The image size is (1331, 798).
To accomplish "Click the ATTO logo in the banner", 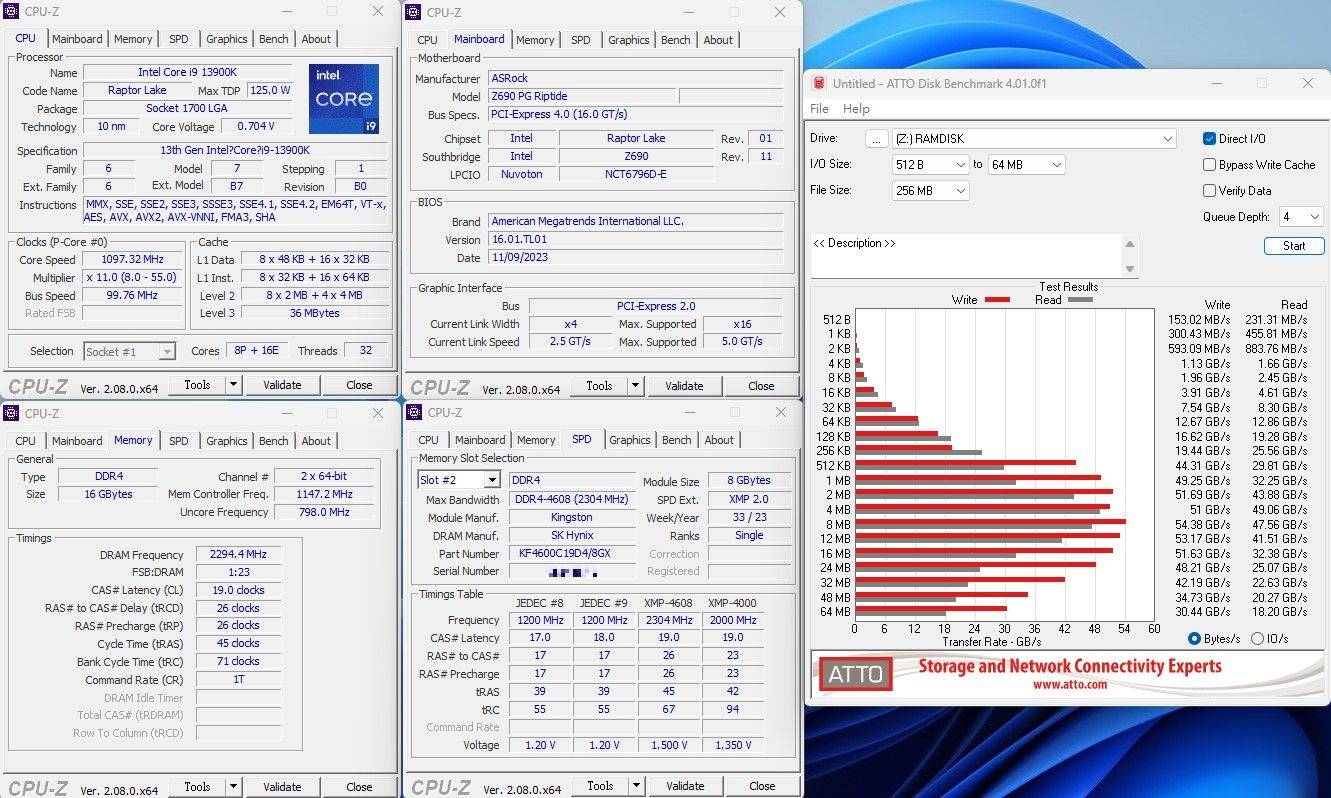I will point(857,674).
